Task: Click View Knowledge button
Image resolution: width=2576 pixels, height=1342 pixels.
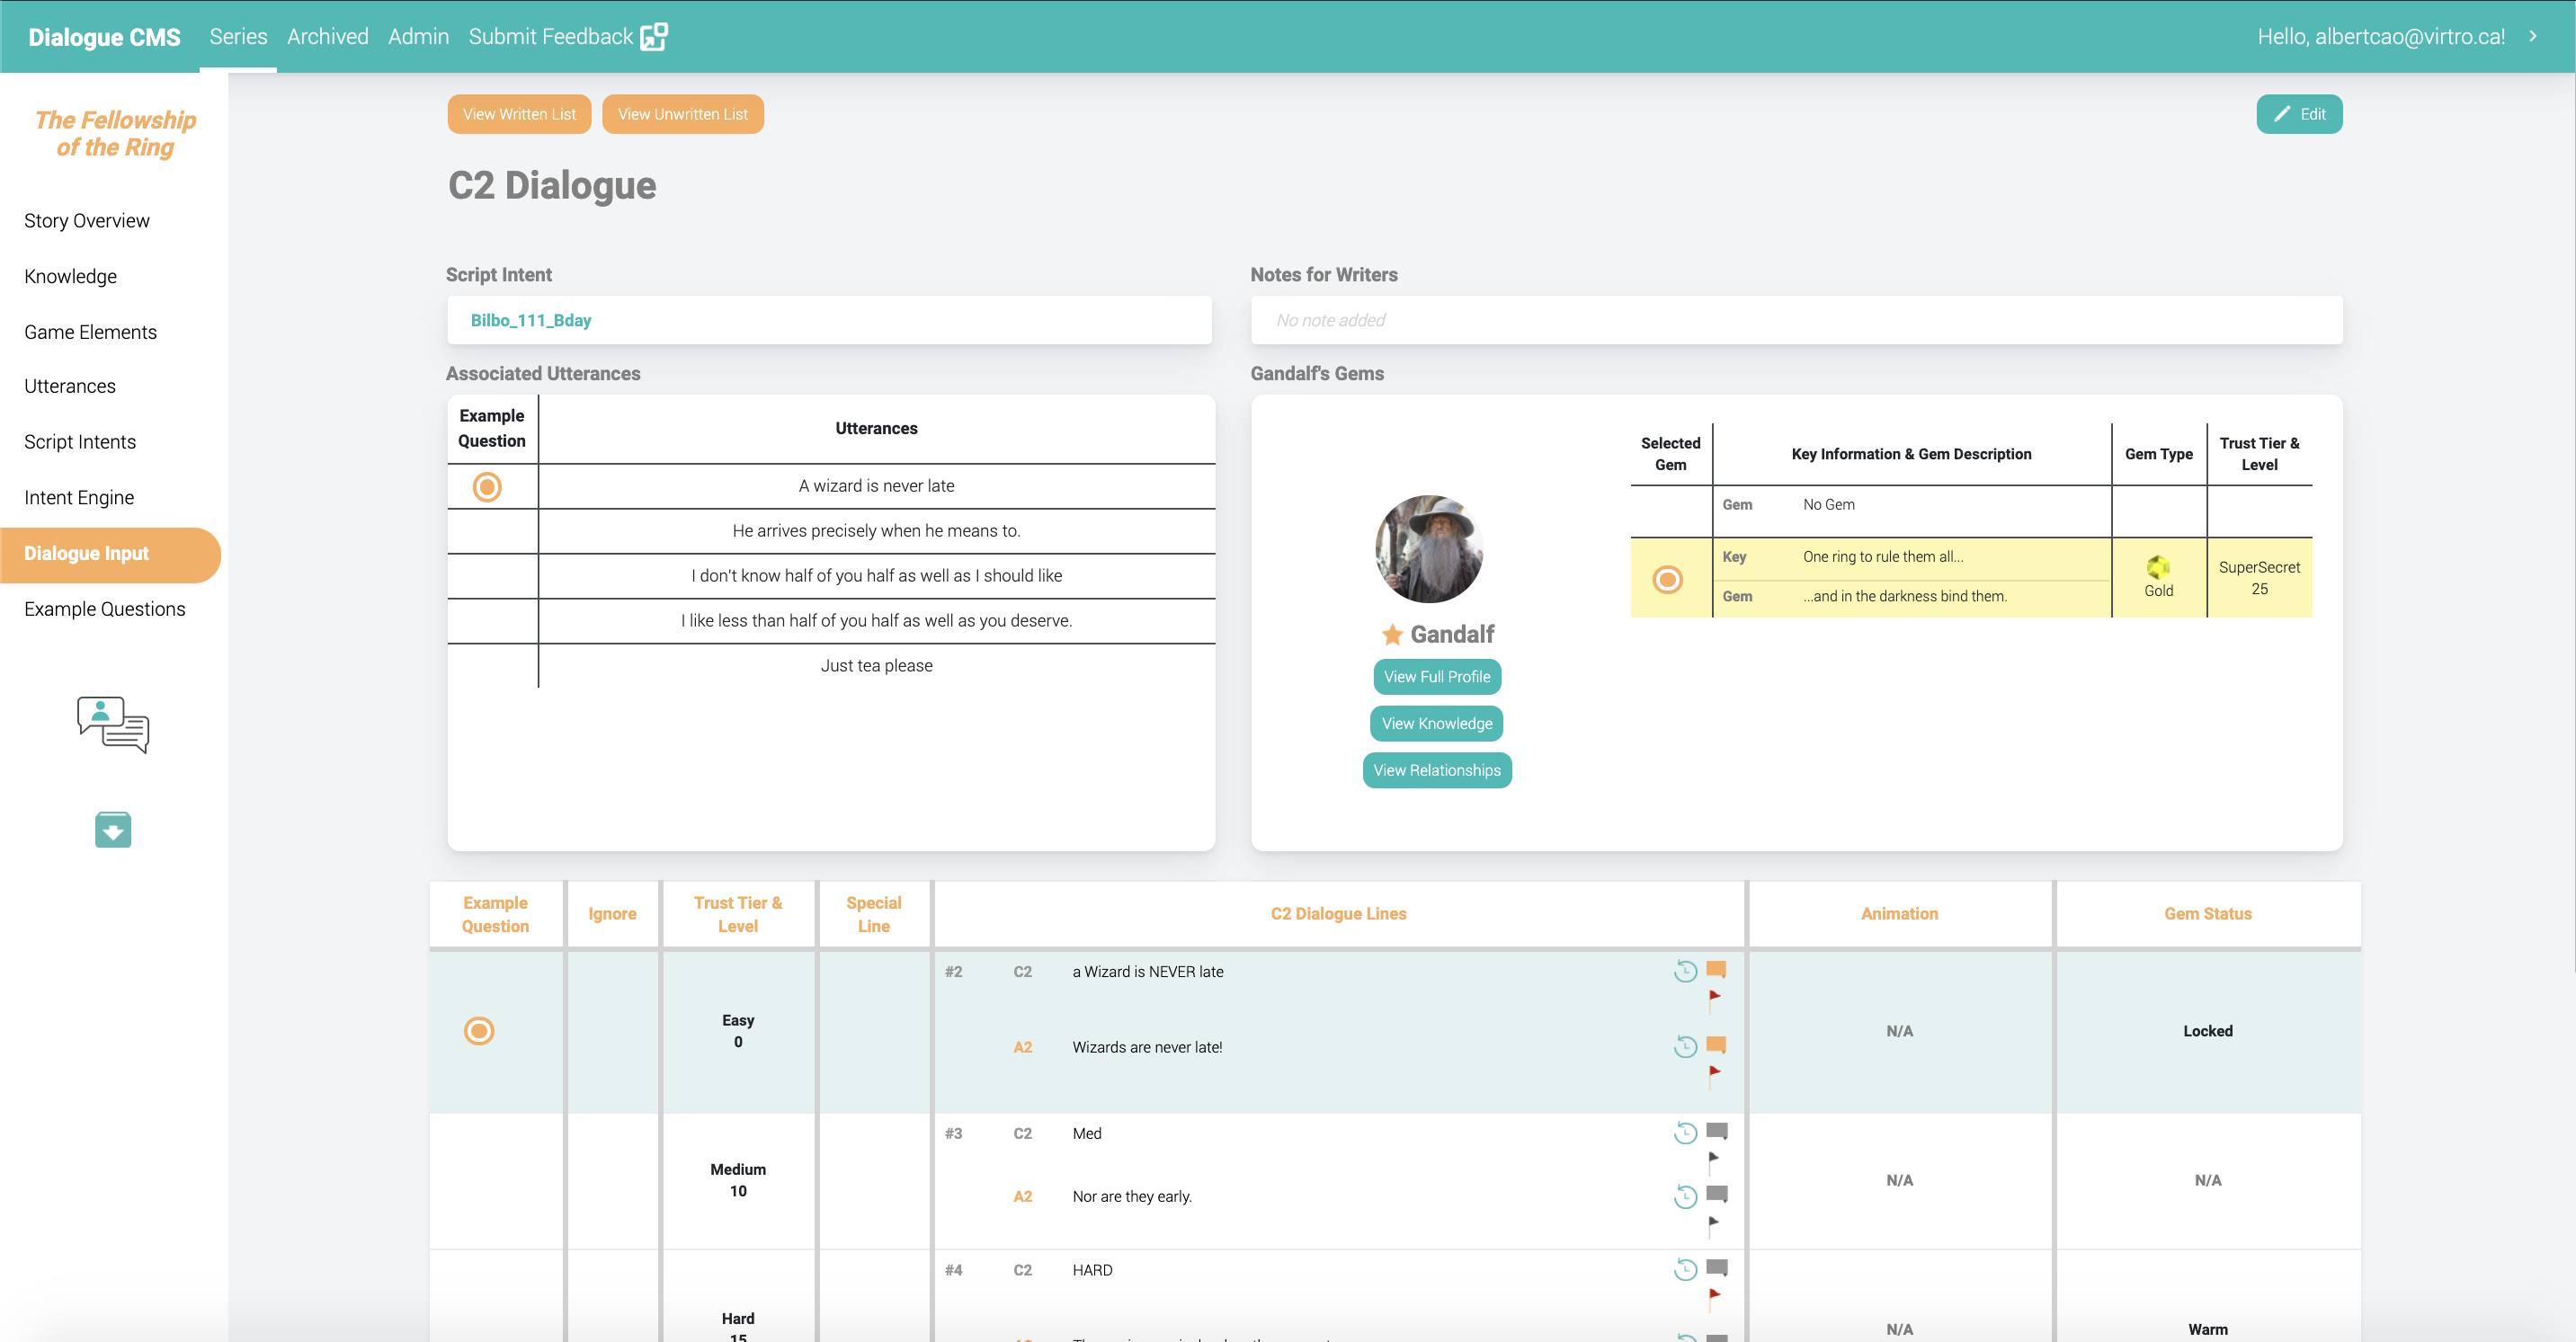Action: coord(1436,724)
